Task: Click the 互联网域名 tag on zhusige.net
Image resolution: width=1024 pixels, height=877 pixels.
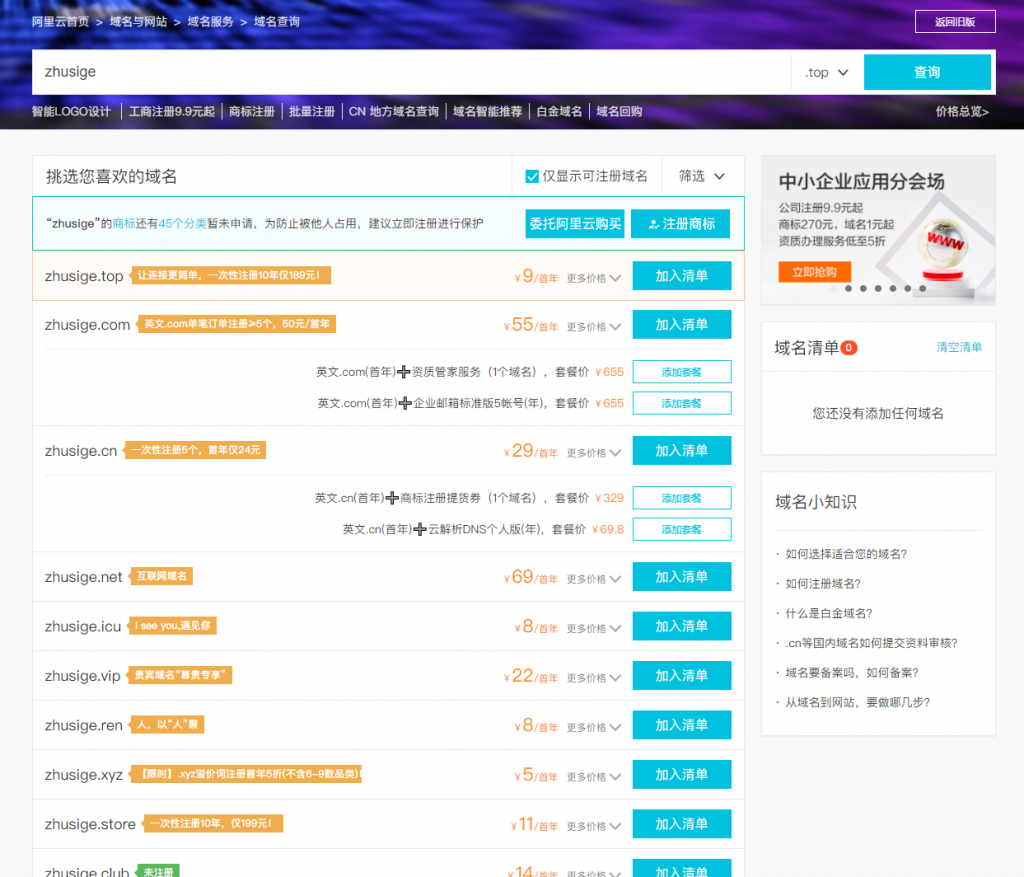Action: coord(161,576)
